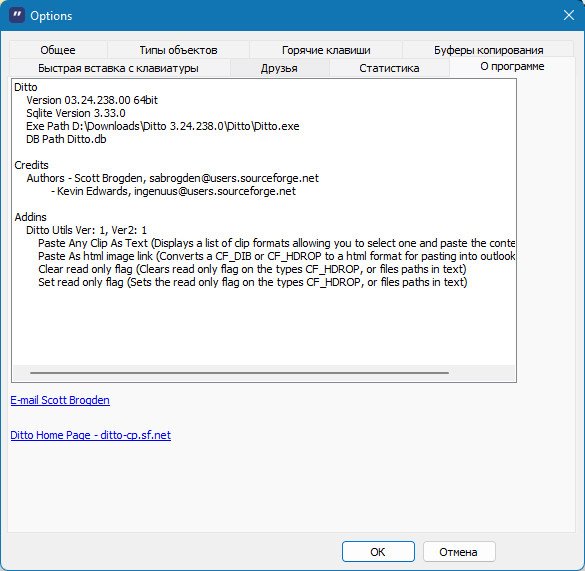The image size is (585, 571).
Task: Select the О программе tab
Action: pyautogui.click(x=512, y=66)
